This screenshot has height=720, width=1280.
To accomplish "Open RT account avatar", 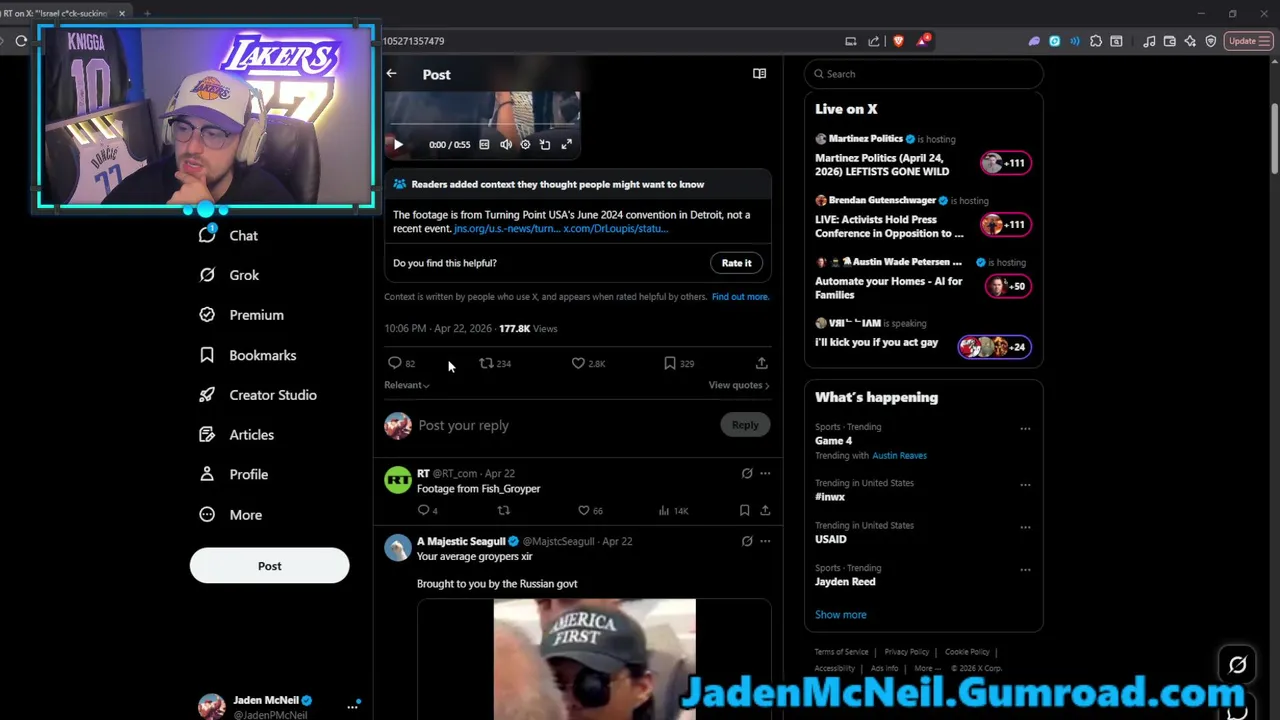I will pyautogui.click(x=398, y=481).
